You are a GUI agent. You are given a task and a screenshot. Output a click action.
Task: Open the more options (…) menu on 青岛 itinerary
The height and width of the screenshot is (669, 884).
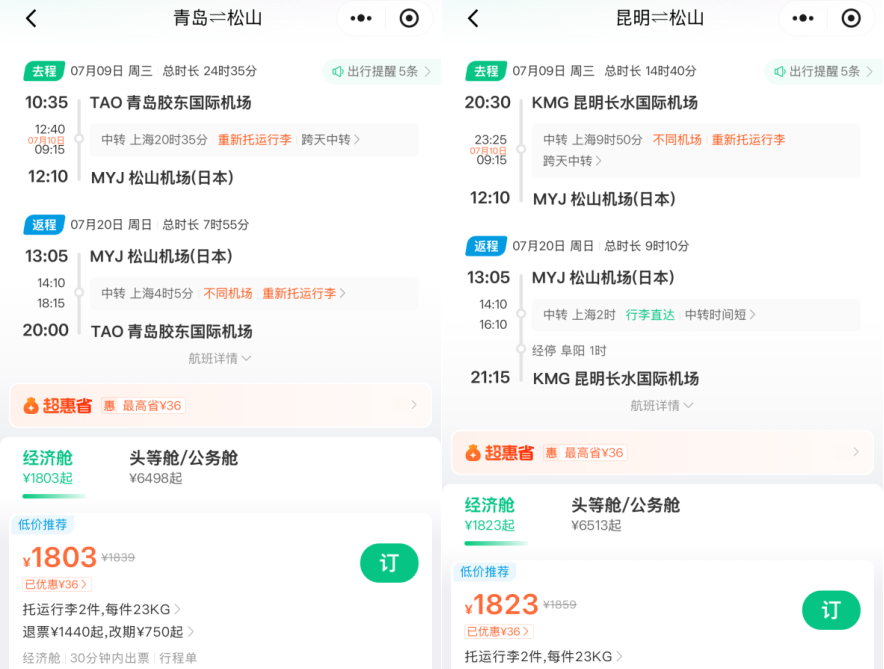click(361, 18)
